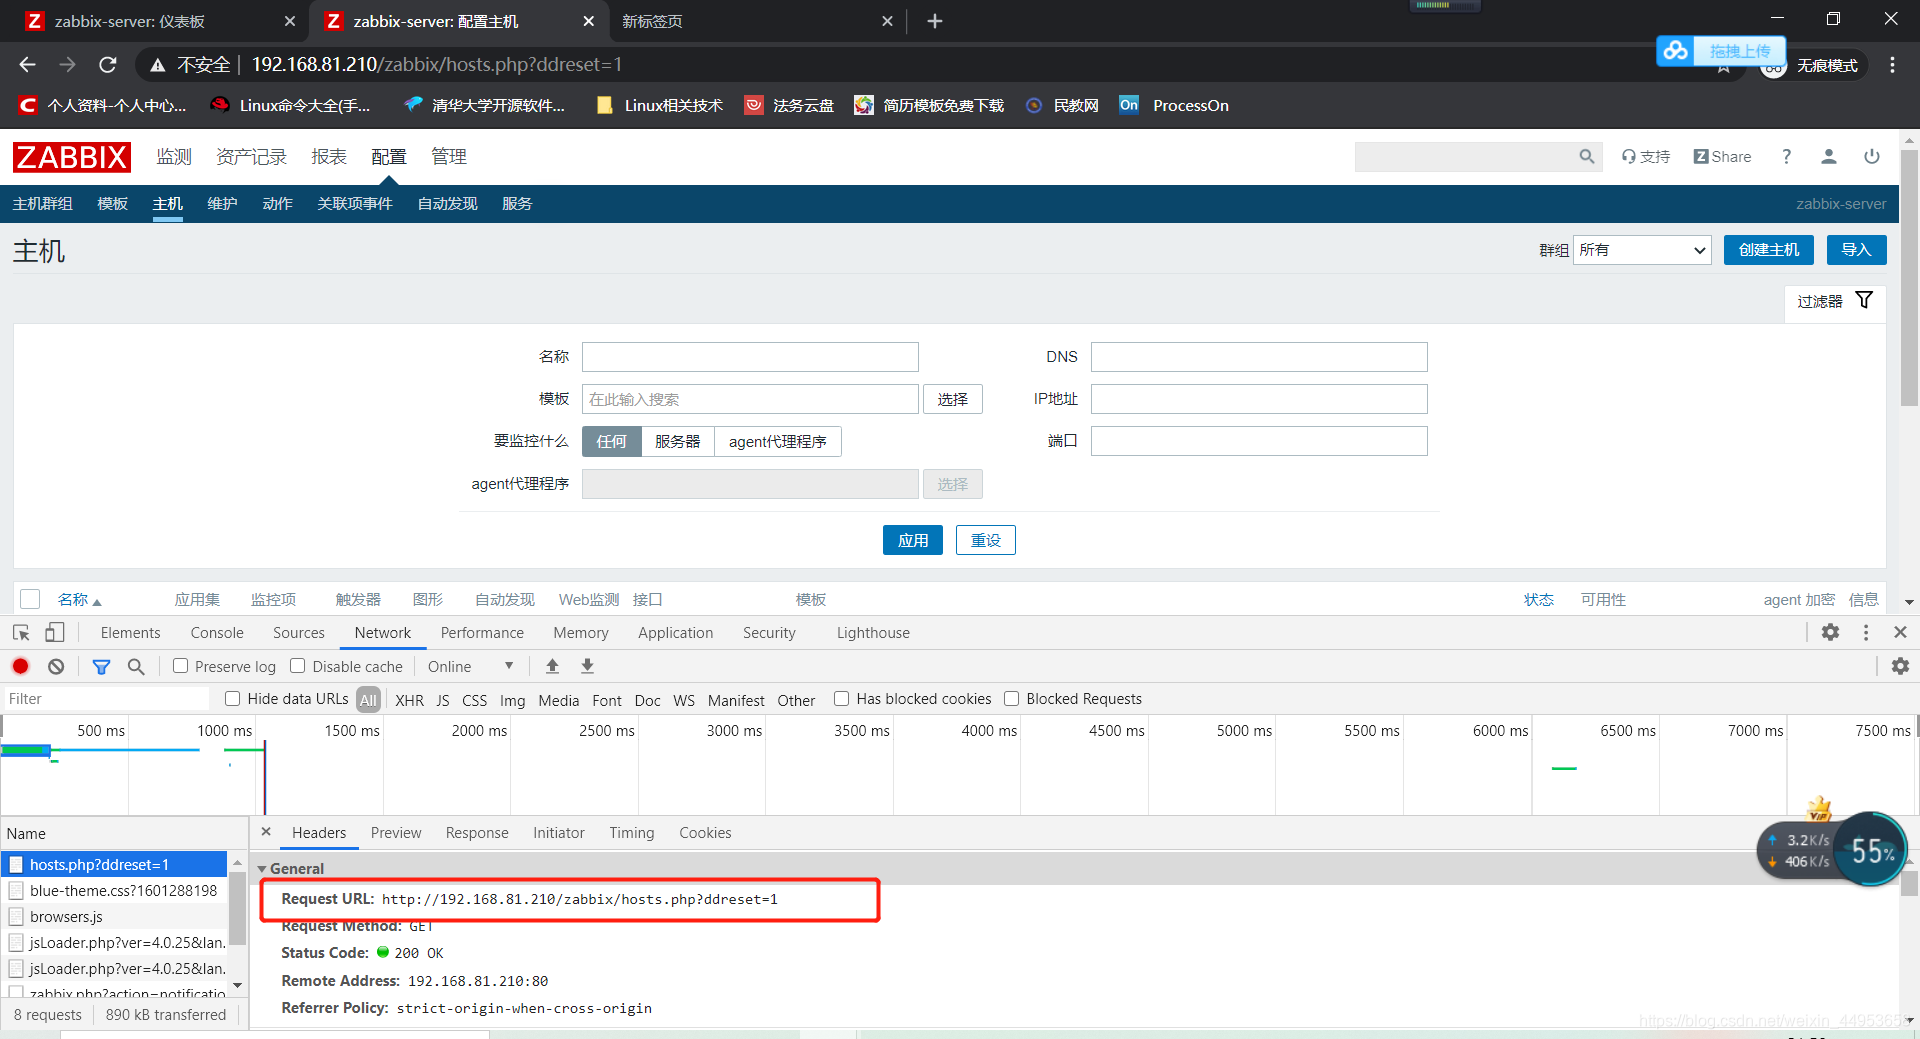
Task: Reload the current page
Action: click(x=107, y=65)
